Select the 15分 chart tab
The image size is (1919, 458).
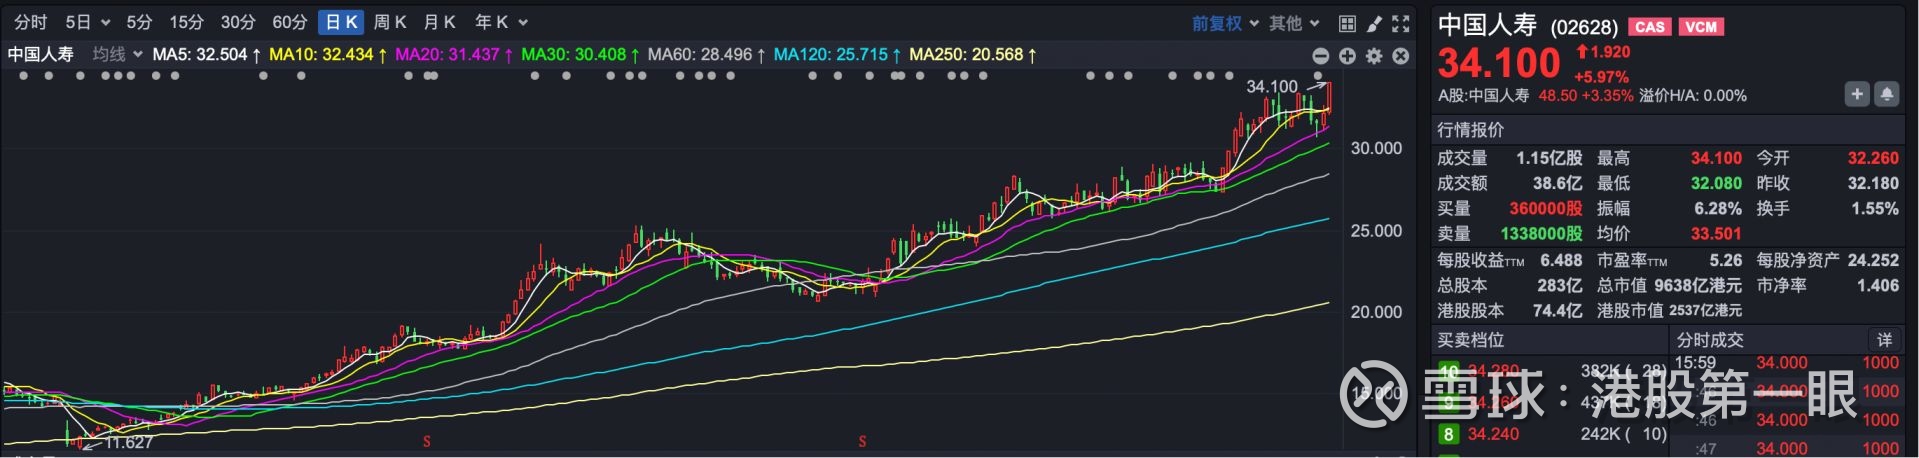point(186,22)
